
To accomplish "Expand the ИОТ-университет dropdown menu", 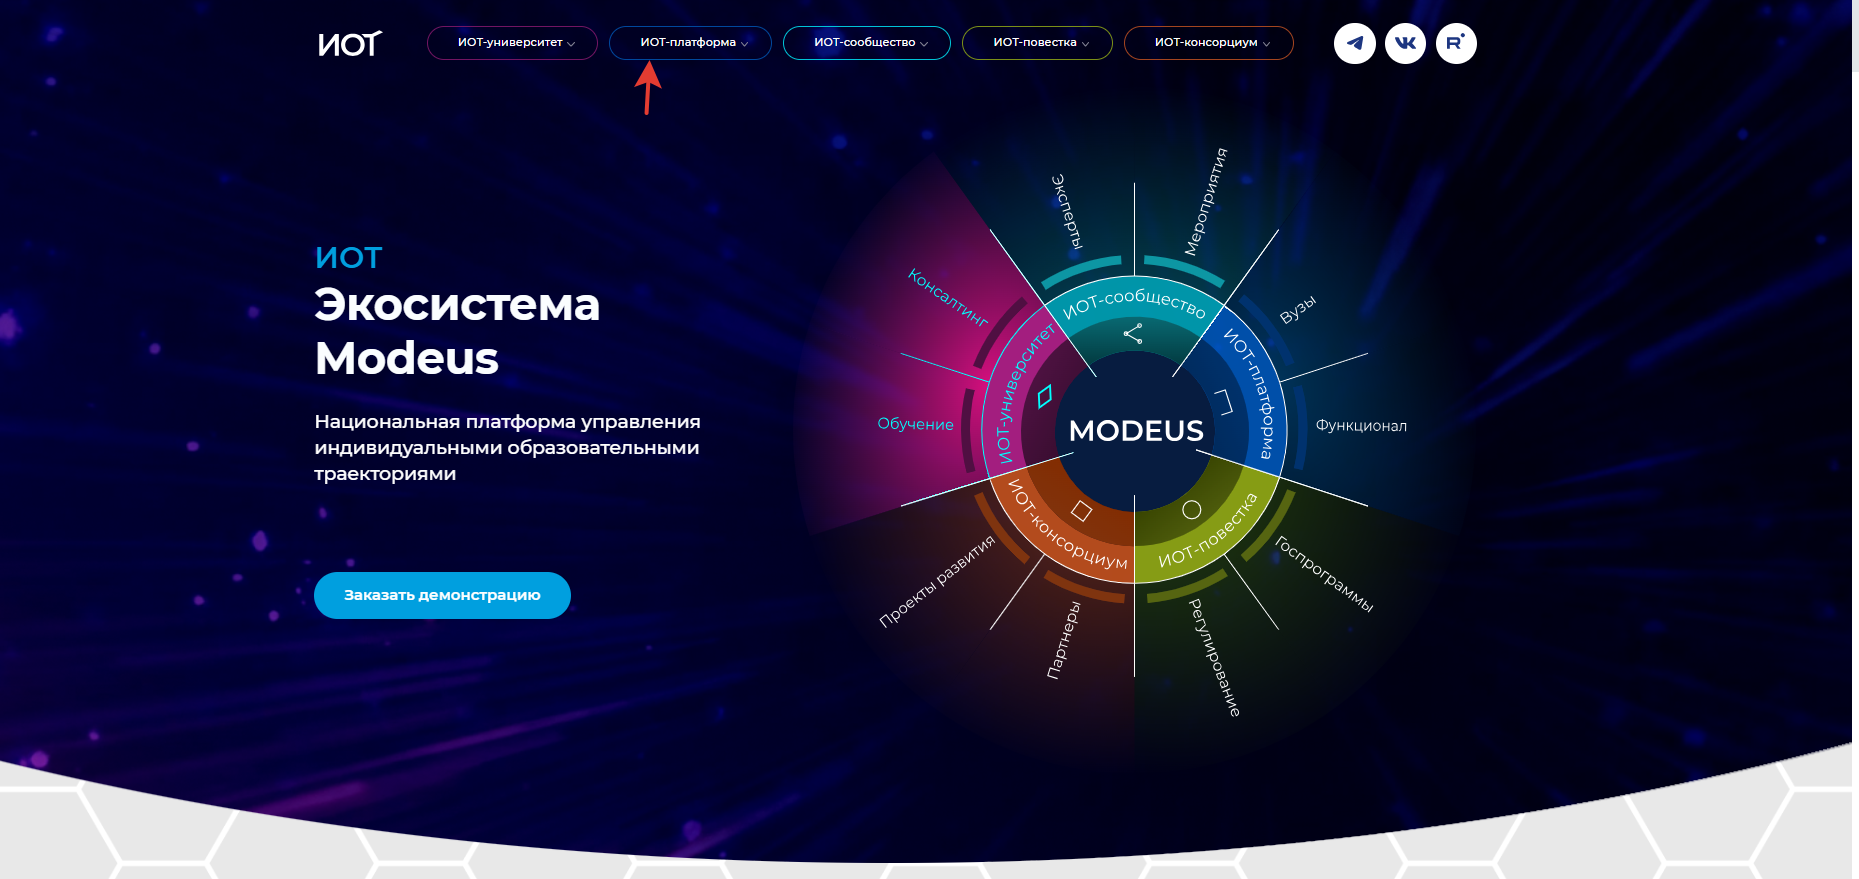I will [512, 43].
